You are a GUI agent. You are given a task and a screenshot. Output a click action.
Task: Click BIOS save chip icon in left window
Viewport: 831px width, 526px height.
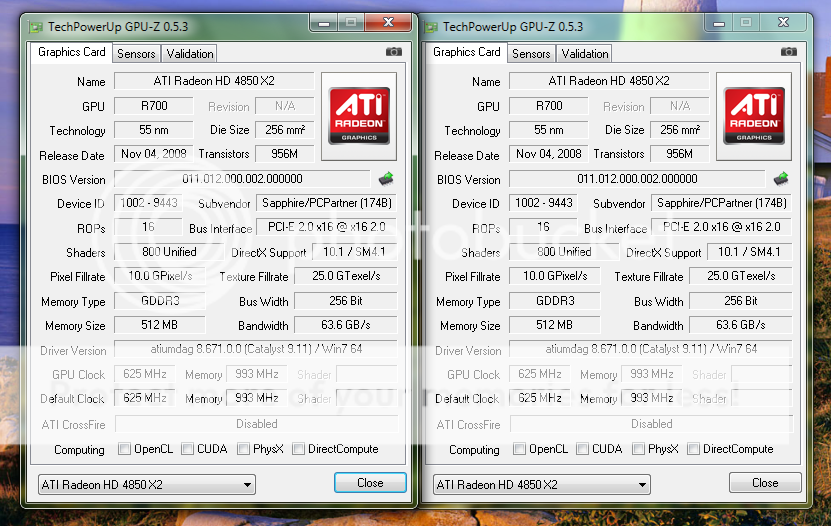[x=386, y=179]
